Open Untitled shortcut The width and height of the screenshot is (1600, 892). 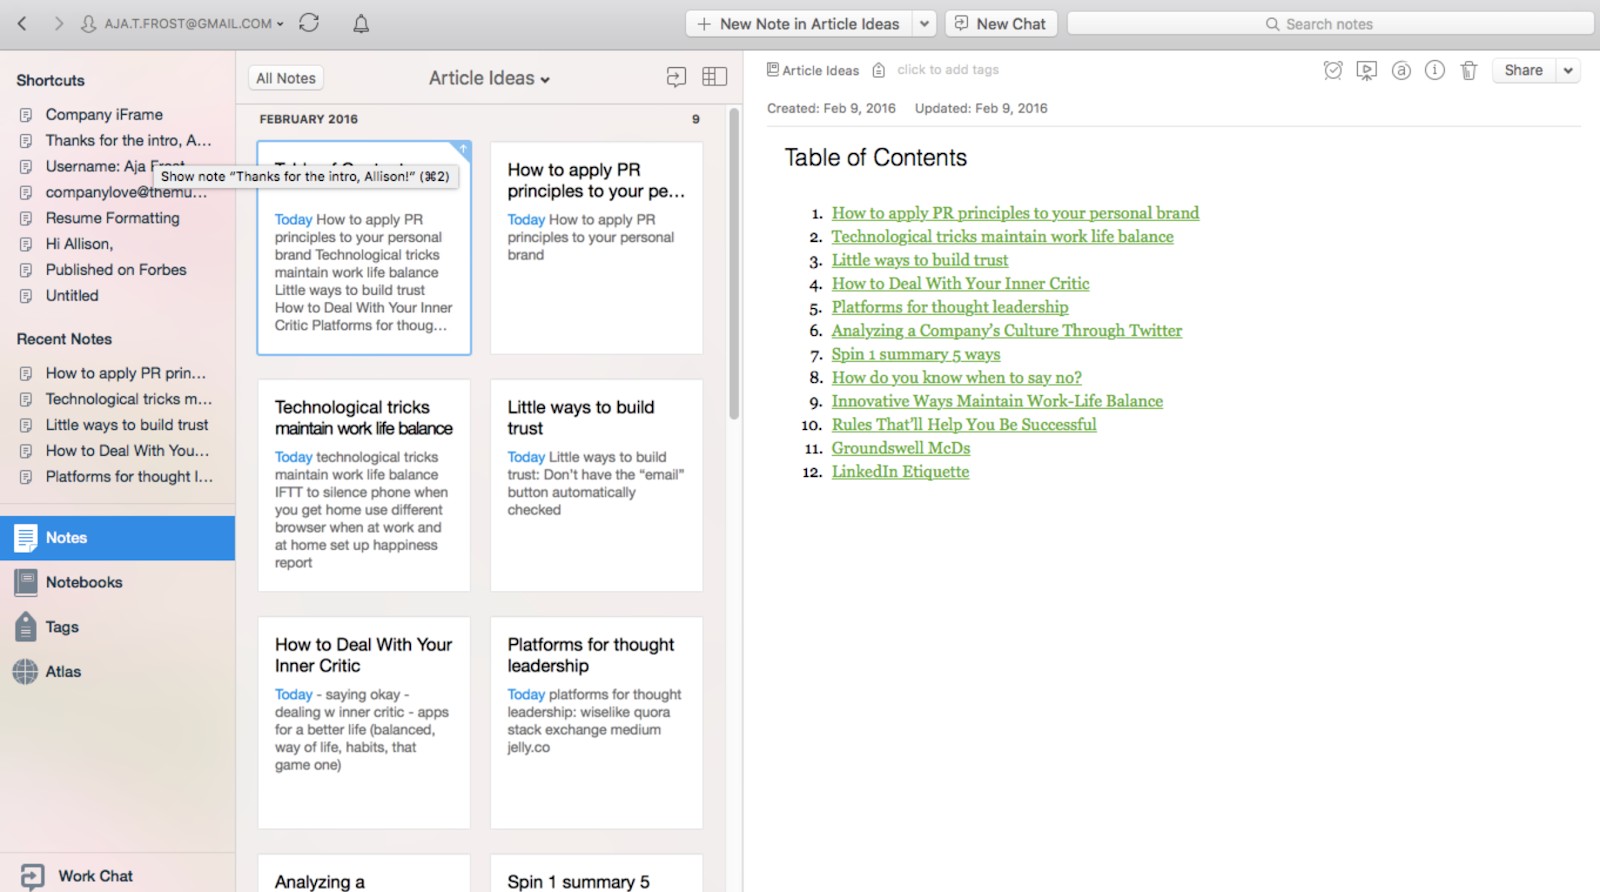72,296
